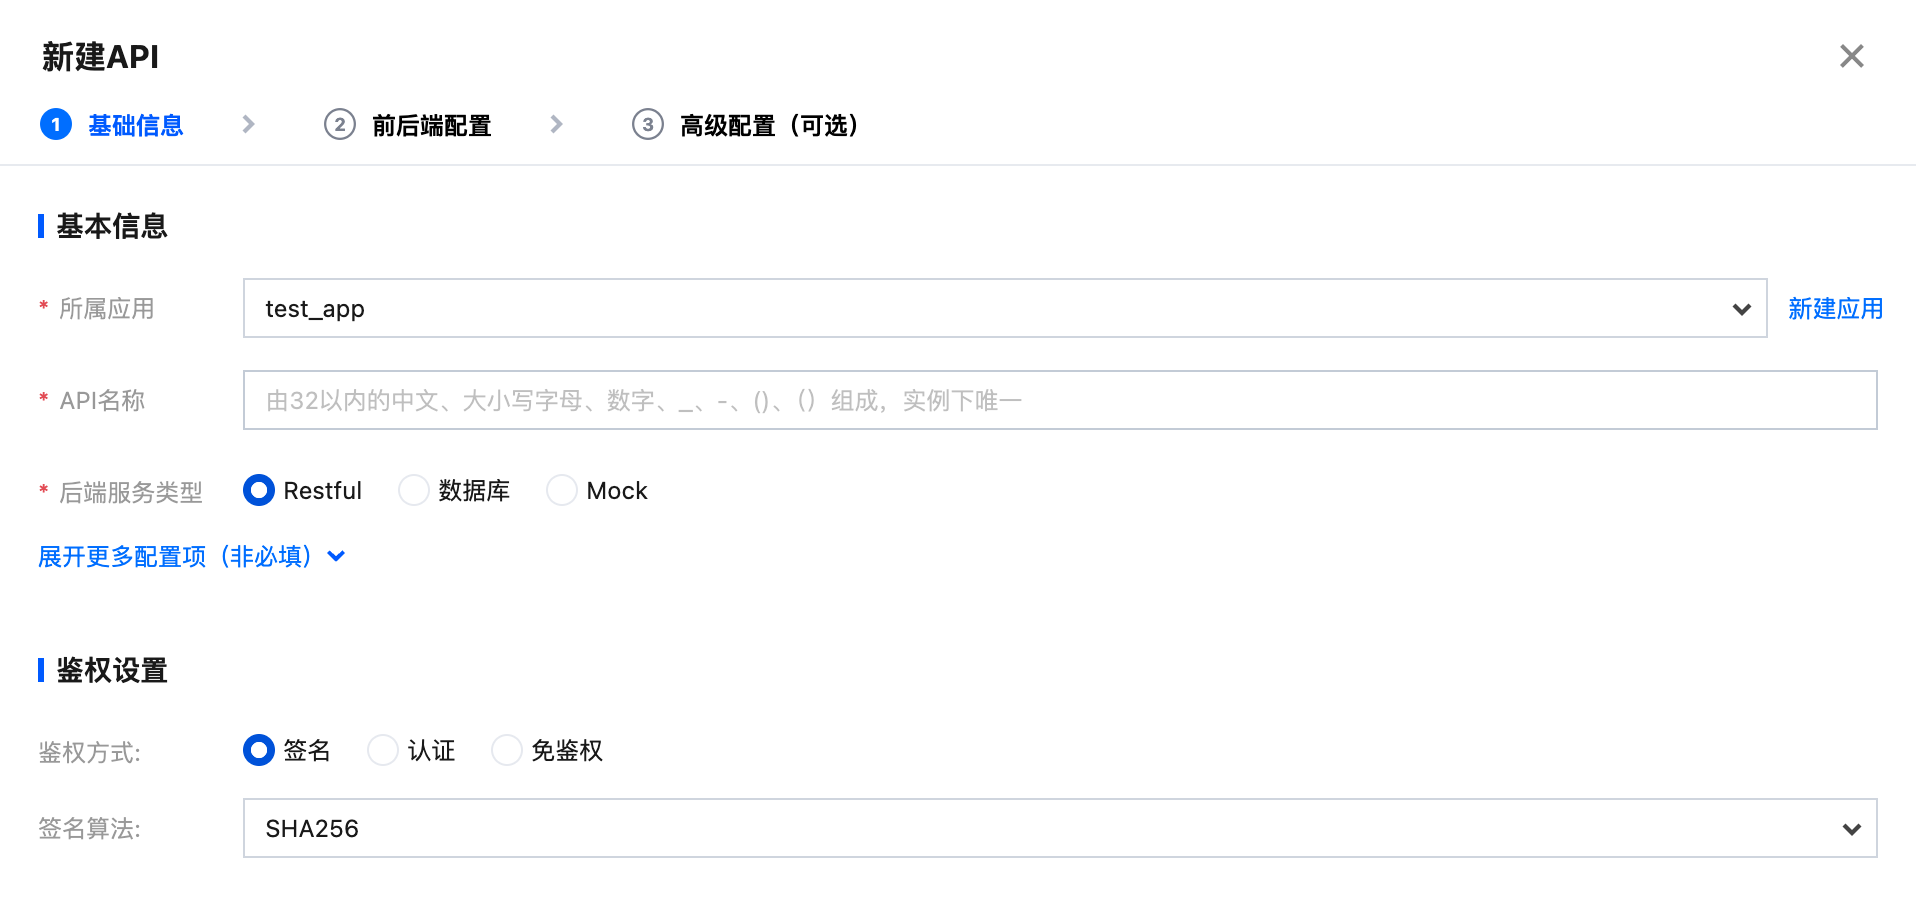
Task: Open the 所属应用 dropdown showing test_app
Action: click(x=1004, y=308)
